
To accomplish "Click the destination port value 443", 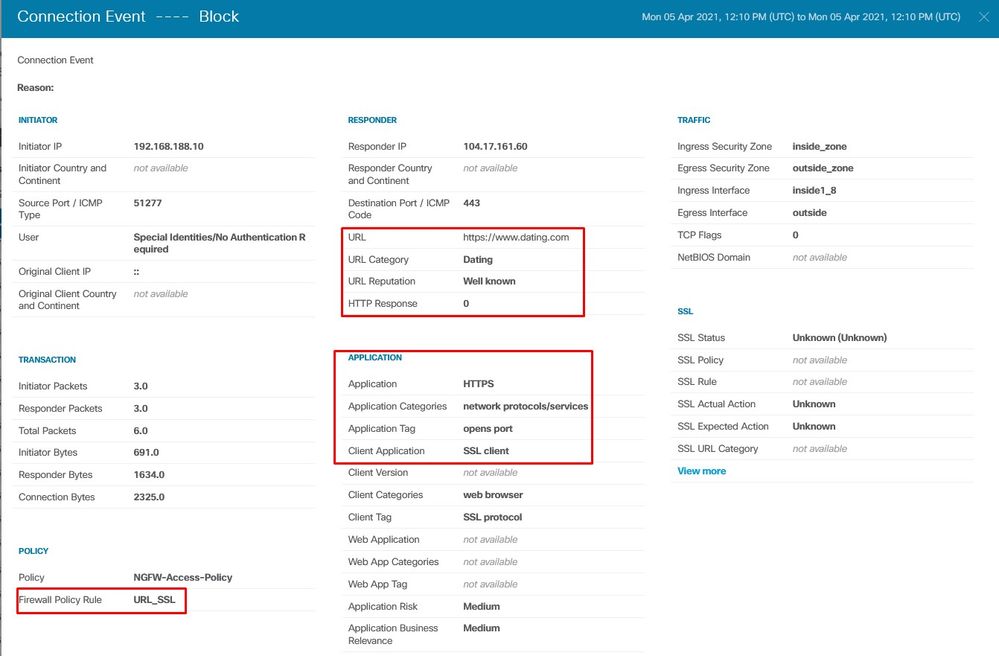I will [471, 203].
